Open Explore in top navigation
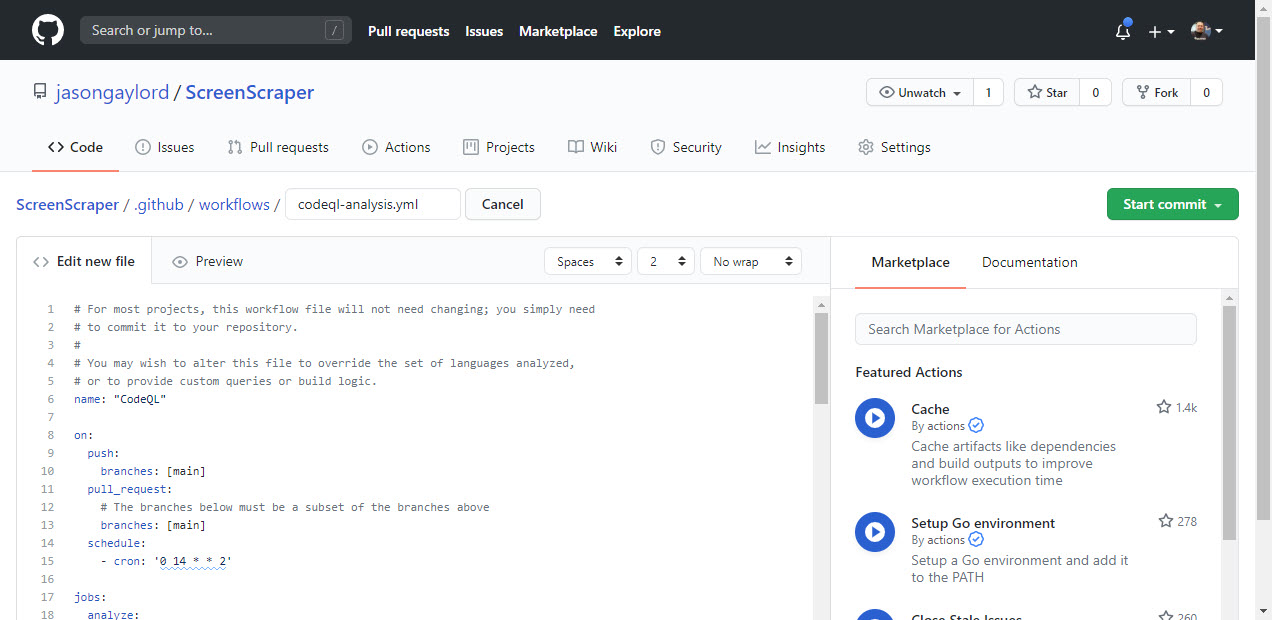The image size is (1272, 620). pyautogui.click(x=637, y=31)
